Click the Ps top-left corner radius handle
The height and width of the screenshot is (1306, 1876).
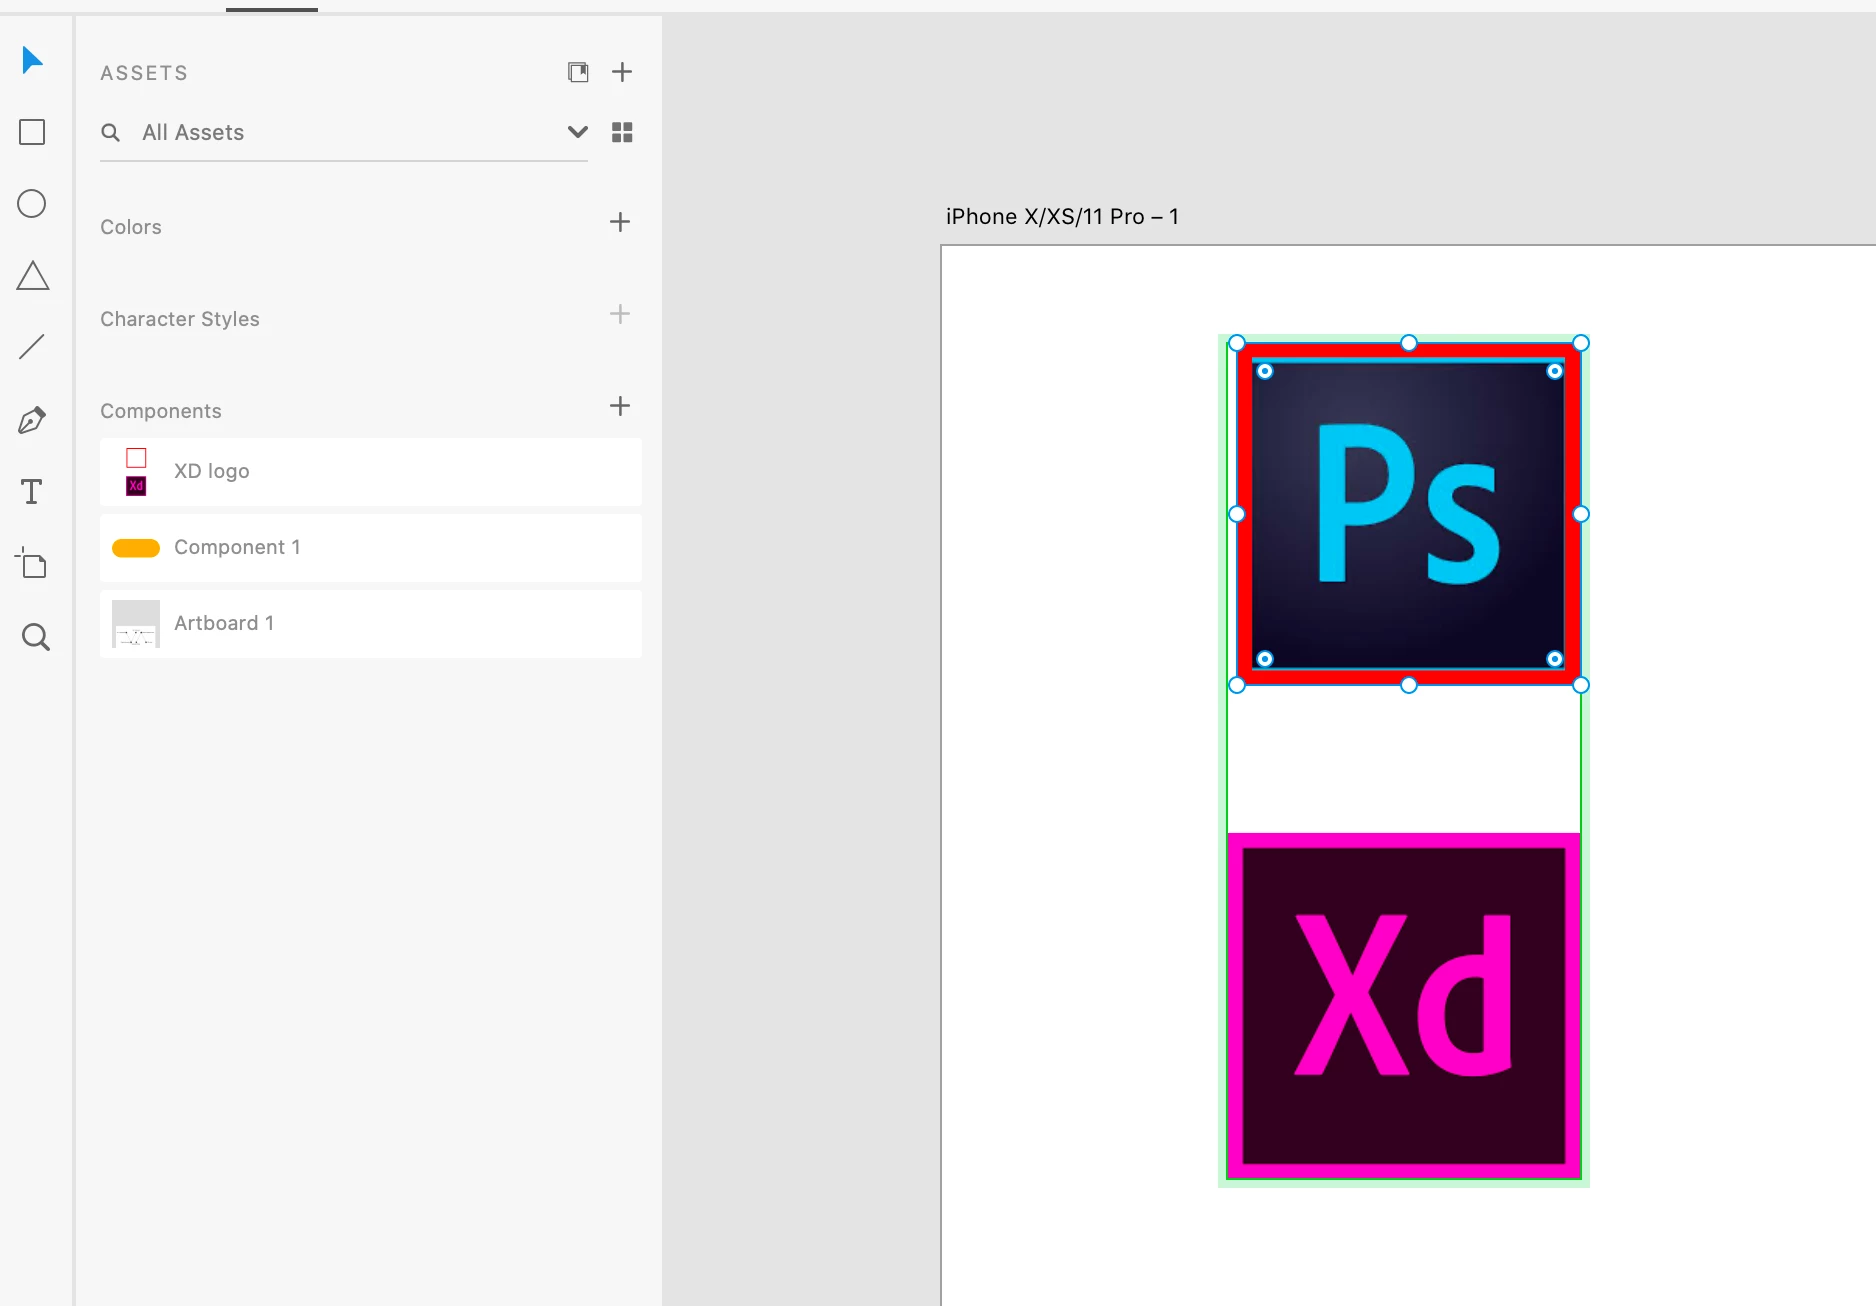pos(1265,371)
